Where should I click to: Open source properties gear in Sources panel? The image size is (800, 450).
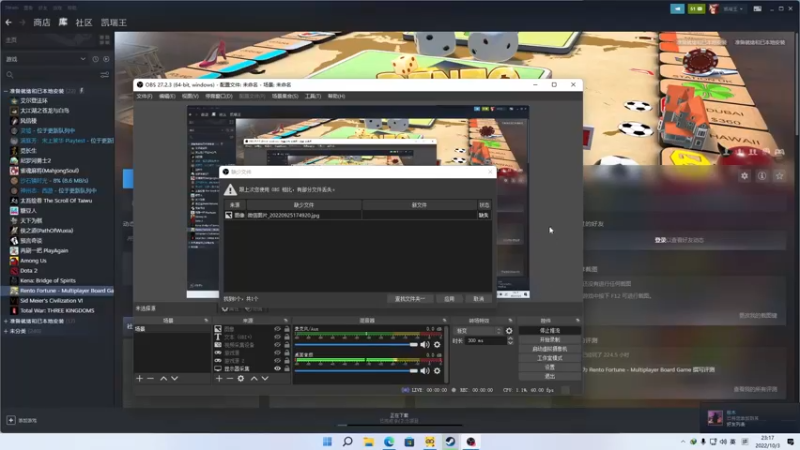[241, 379]
